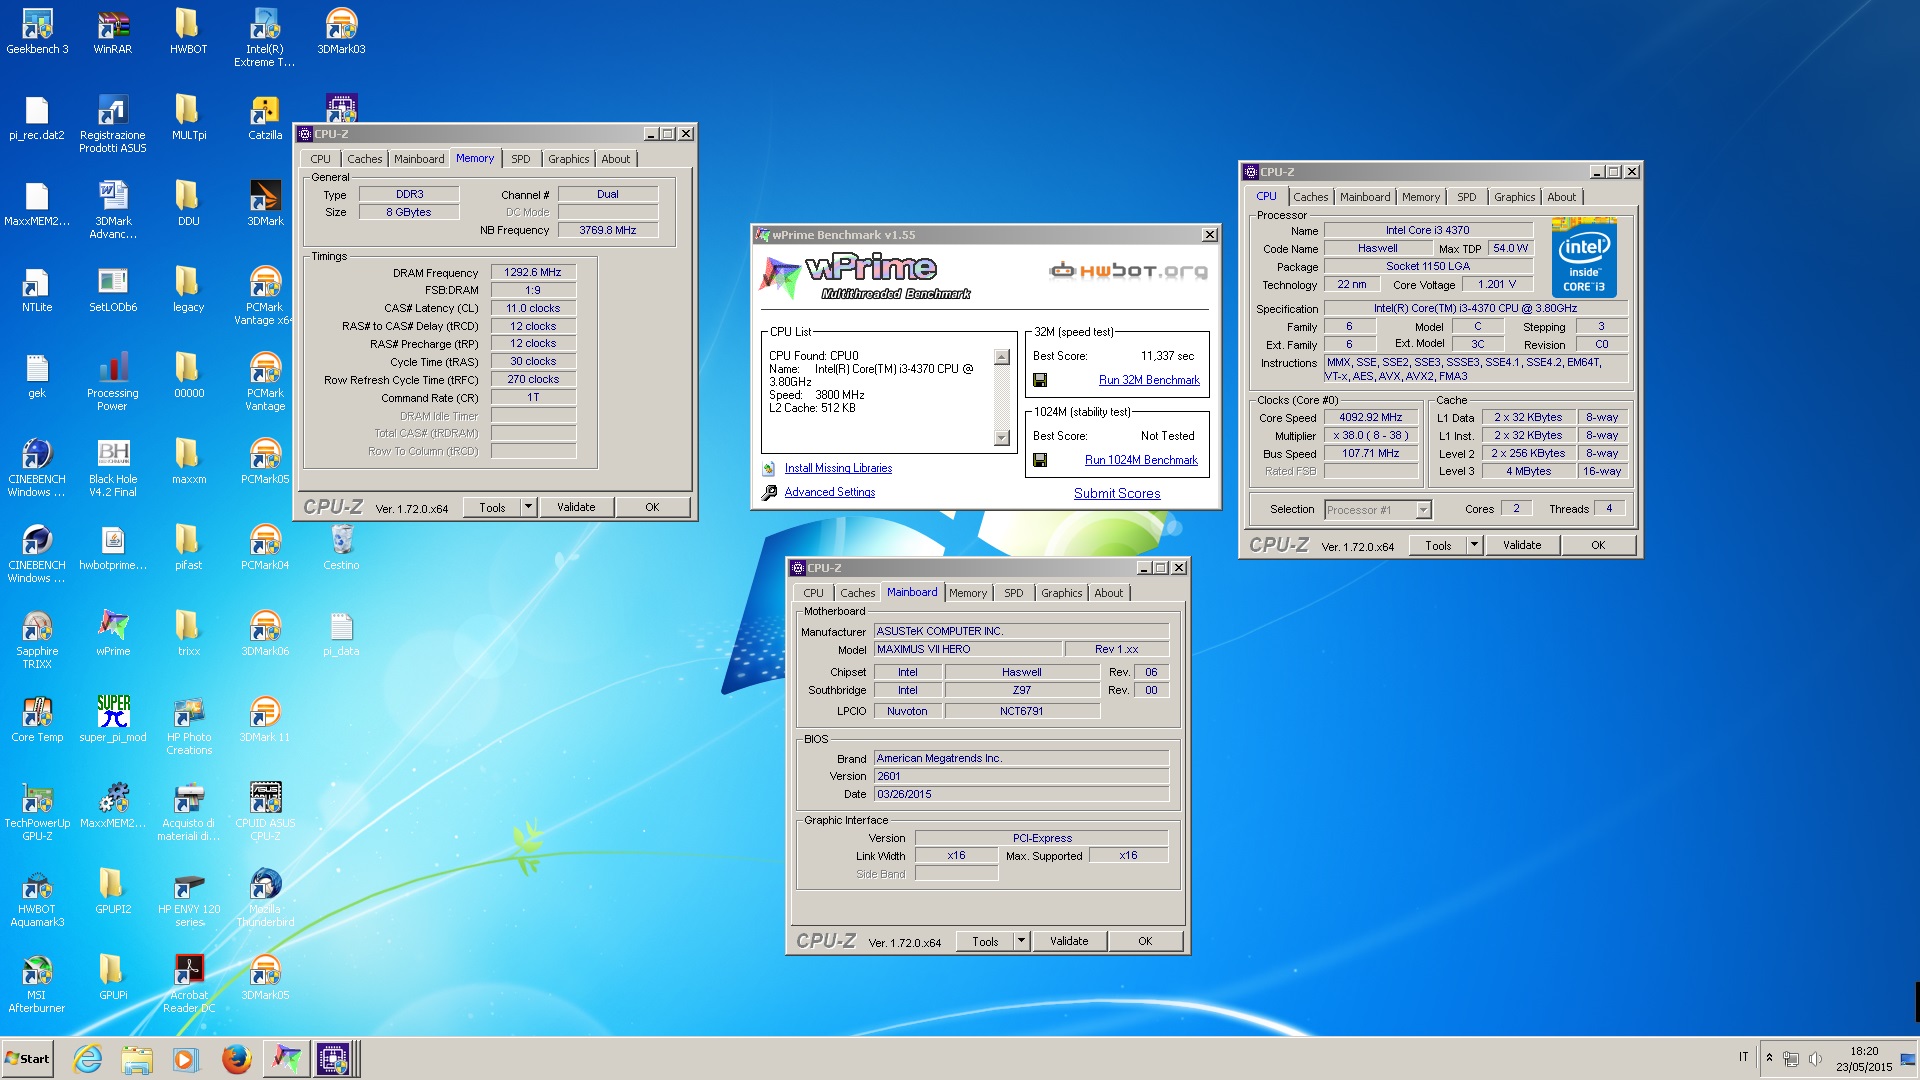Switch to wPrime taskbar button
This screenshot has width=1920, height=1080.
click(286, 1059)
